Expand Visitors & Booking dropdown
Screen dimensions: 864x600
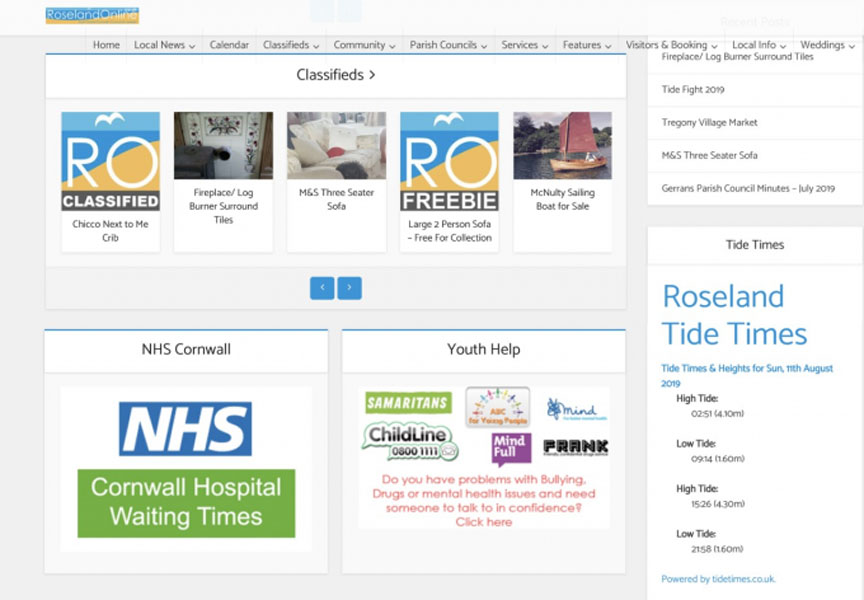[671, 45]
